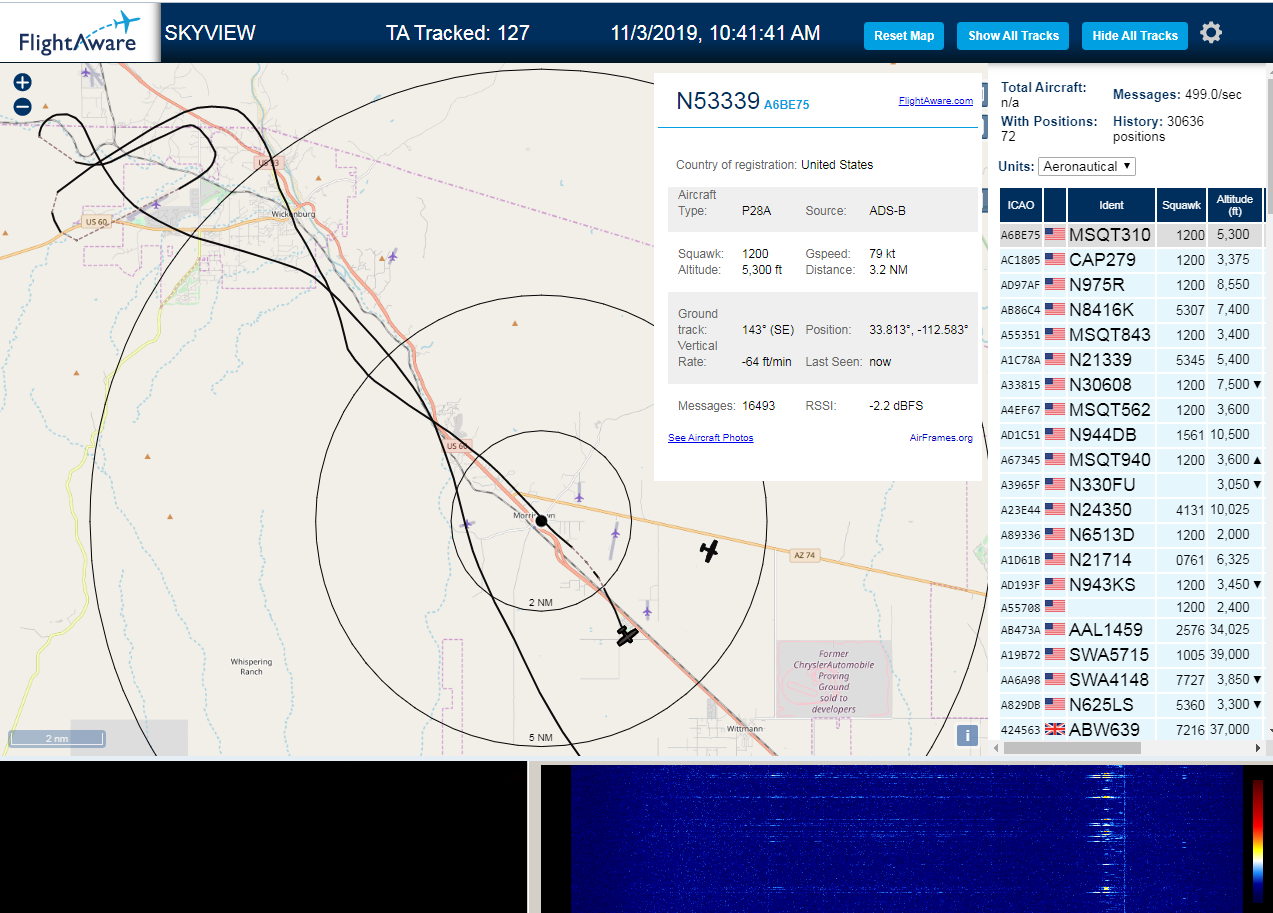This screenshot has height=913, width=1273.
Task: Click the altitude value 34,025
Action: tap(1230, 630)
